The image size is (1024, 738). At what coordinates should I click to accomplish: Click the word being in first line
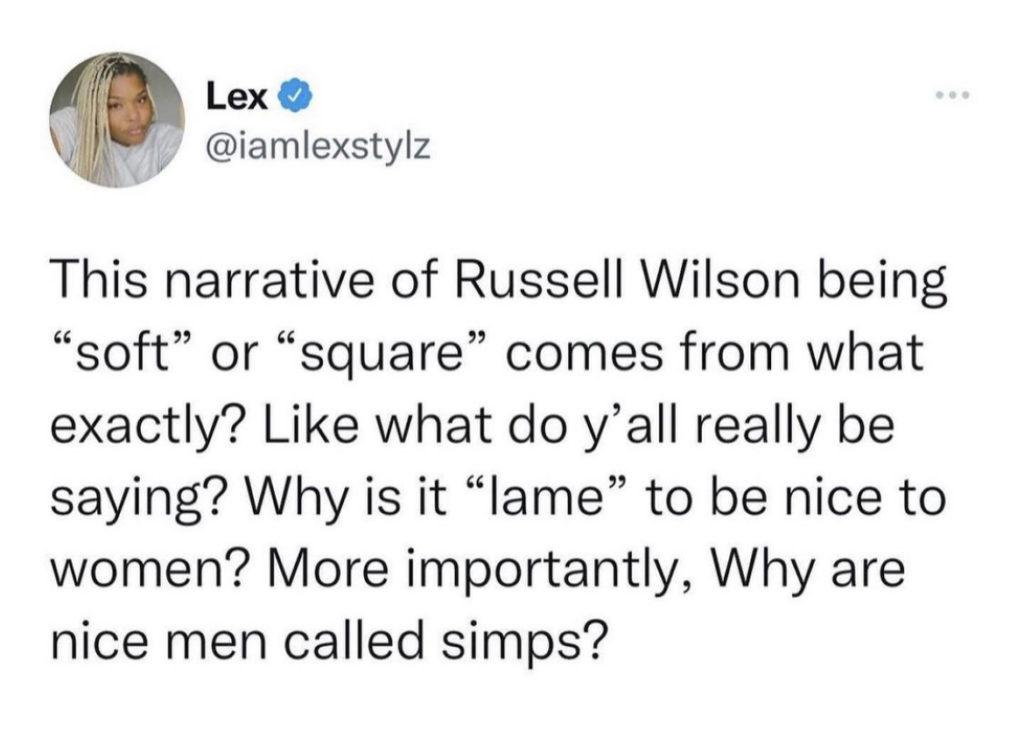(x=887, y=283)
